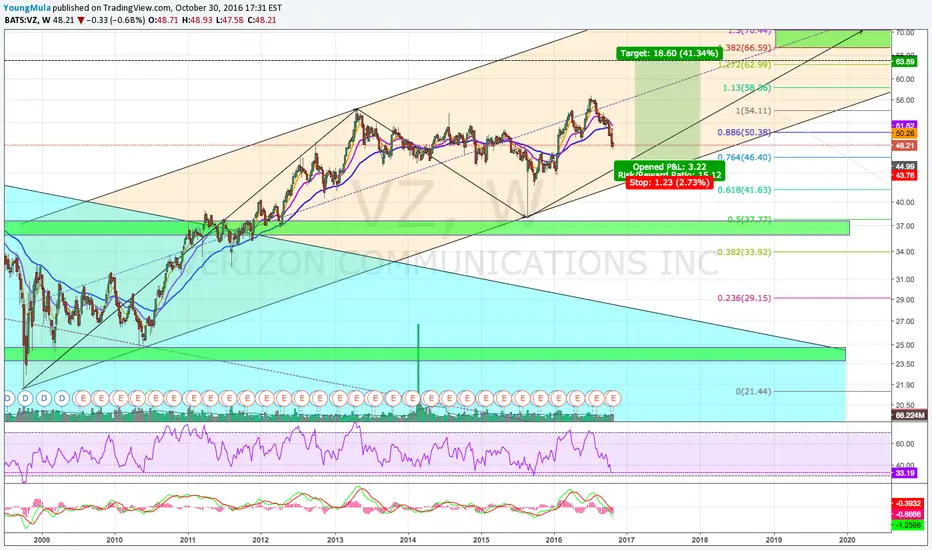Image resolution: width=932 pixels, height=550 pixels.
Task: Click the 2012 year label on time axis
Action: pyautogui.click(x=260, y=540)
